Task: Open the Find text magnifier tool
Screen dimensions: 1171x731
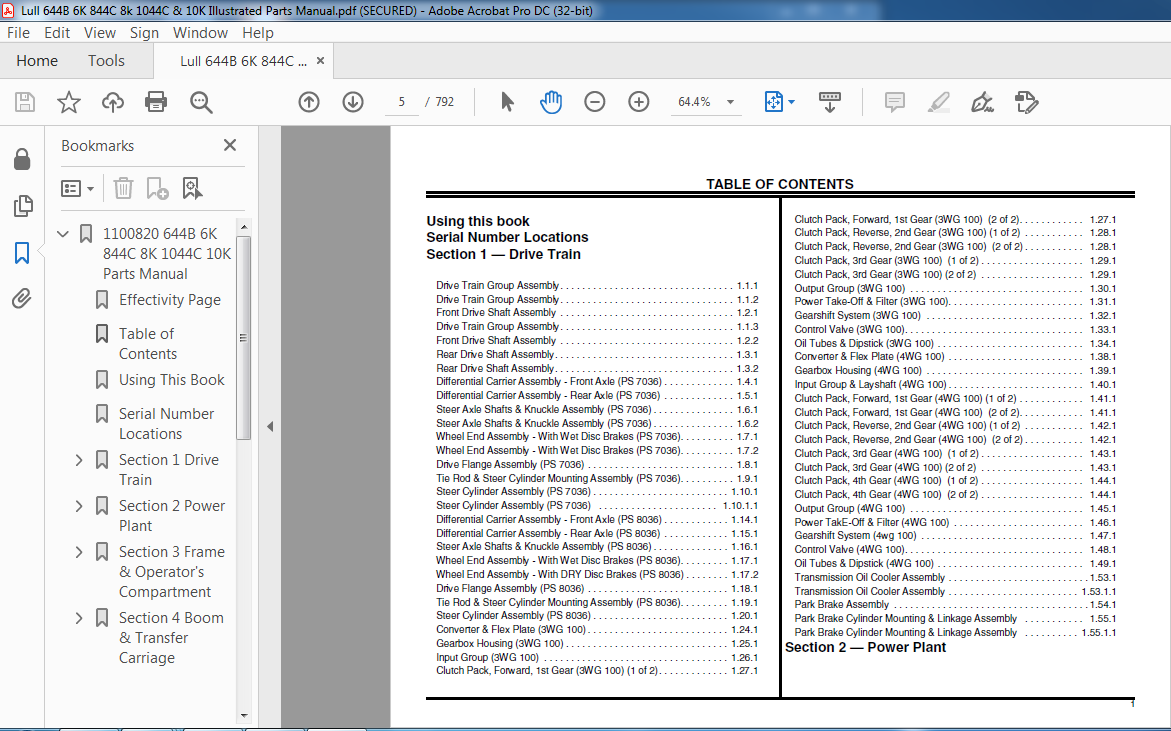Action: [x=201, y=102]
